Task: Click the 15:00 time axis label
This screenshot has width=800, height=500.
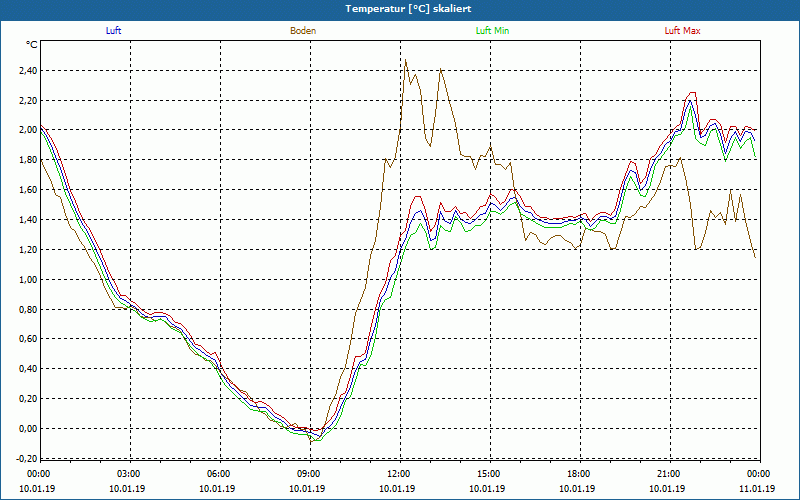Action: pos(488,474)
